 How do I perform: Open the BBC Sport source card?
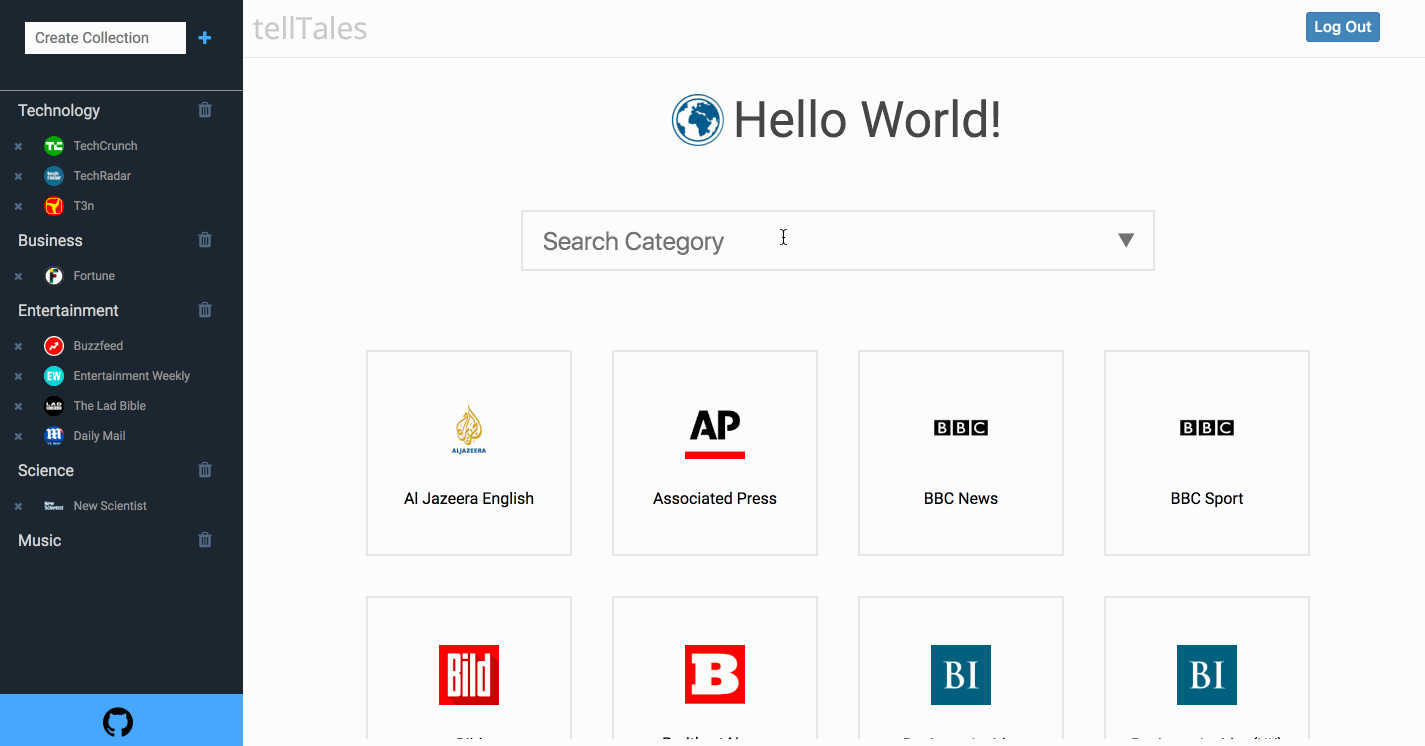point(1207,453)
